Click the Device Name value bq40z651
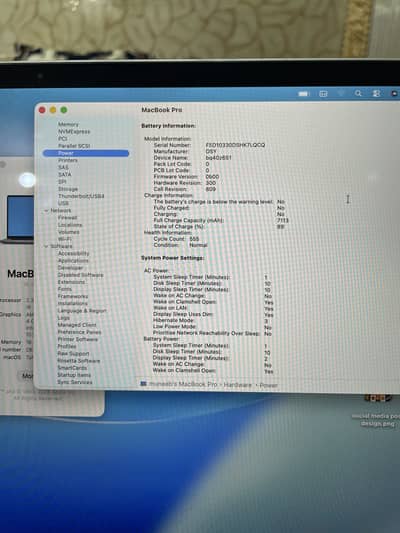 219,158
